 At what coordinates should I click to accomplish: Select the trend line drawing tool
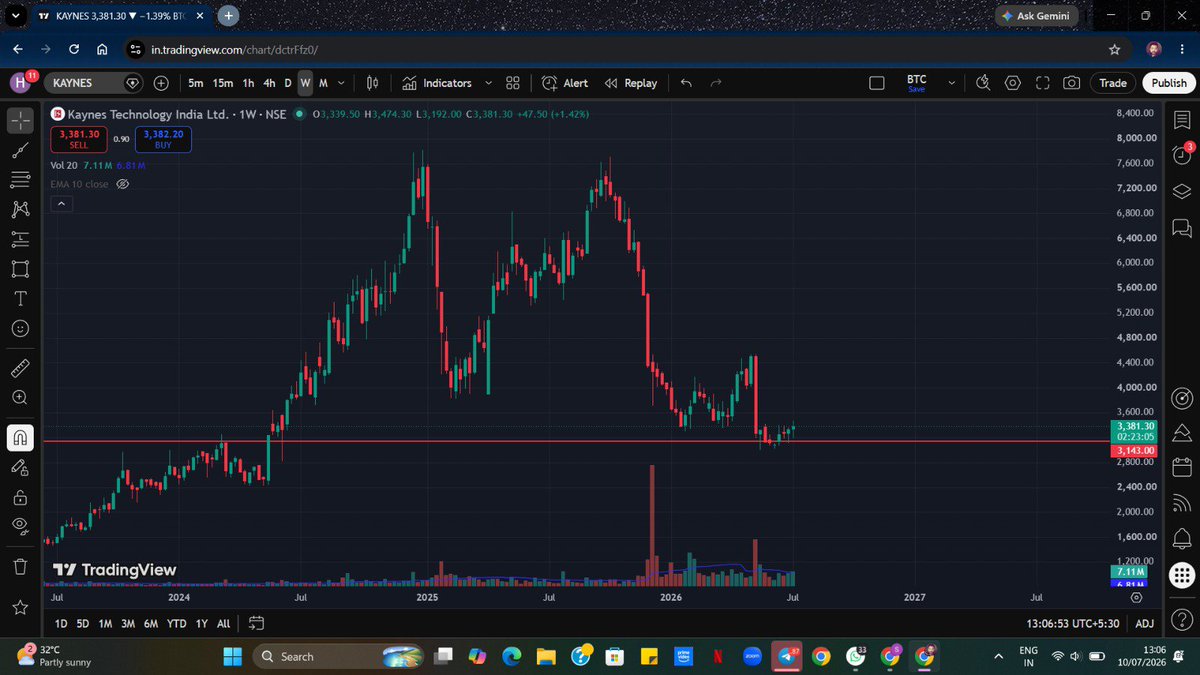tap(20, 151)
